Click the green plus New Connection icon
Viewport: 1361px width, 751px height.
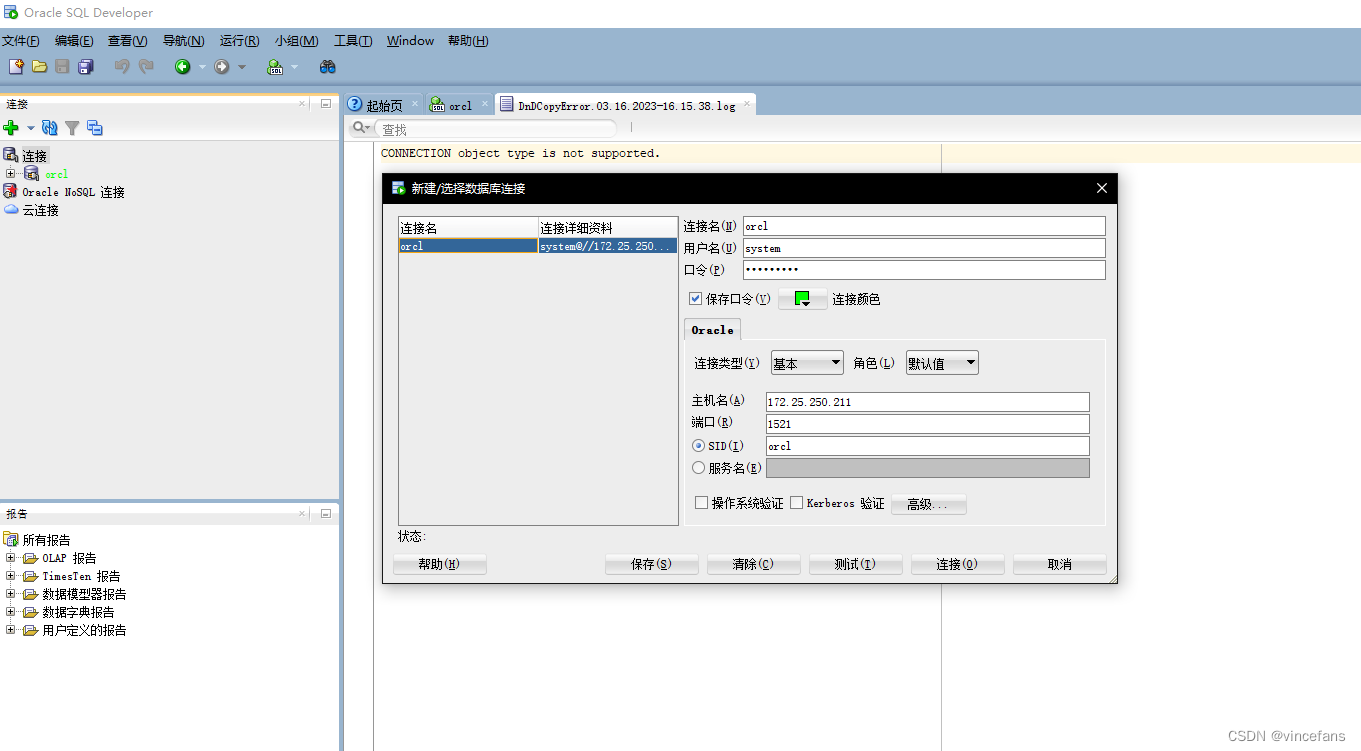pyautogui.click(x=11, y=128)
